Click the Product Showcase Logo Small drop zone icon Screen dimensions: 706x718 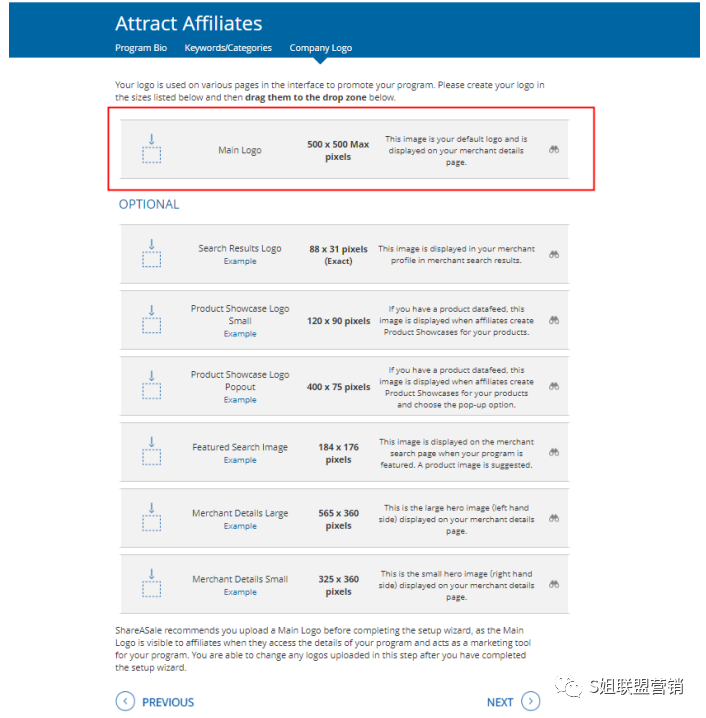click(x=152, y=319)
